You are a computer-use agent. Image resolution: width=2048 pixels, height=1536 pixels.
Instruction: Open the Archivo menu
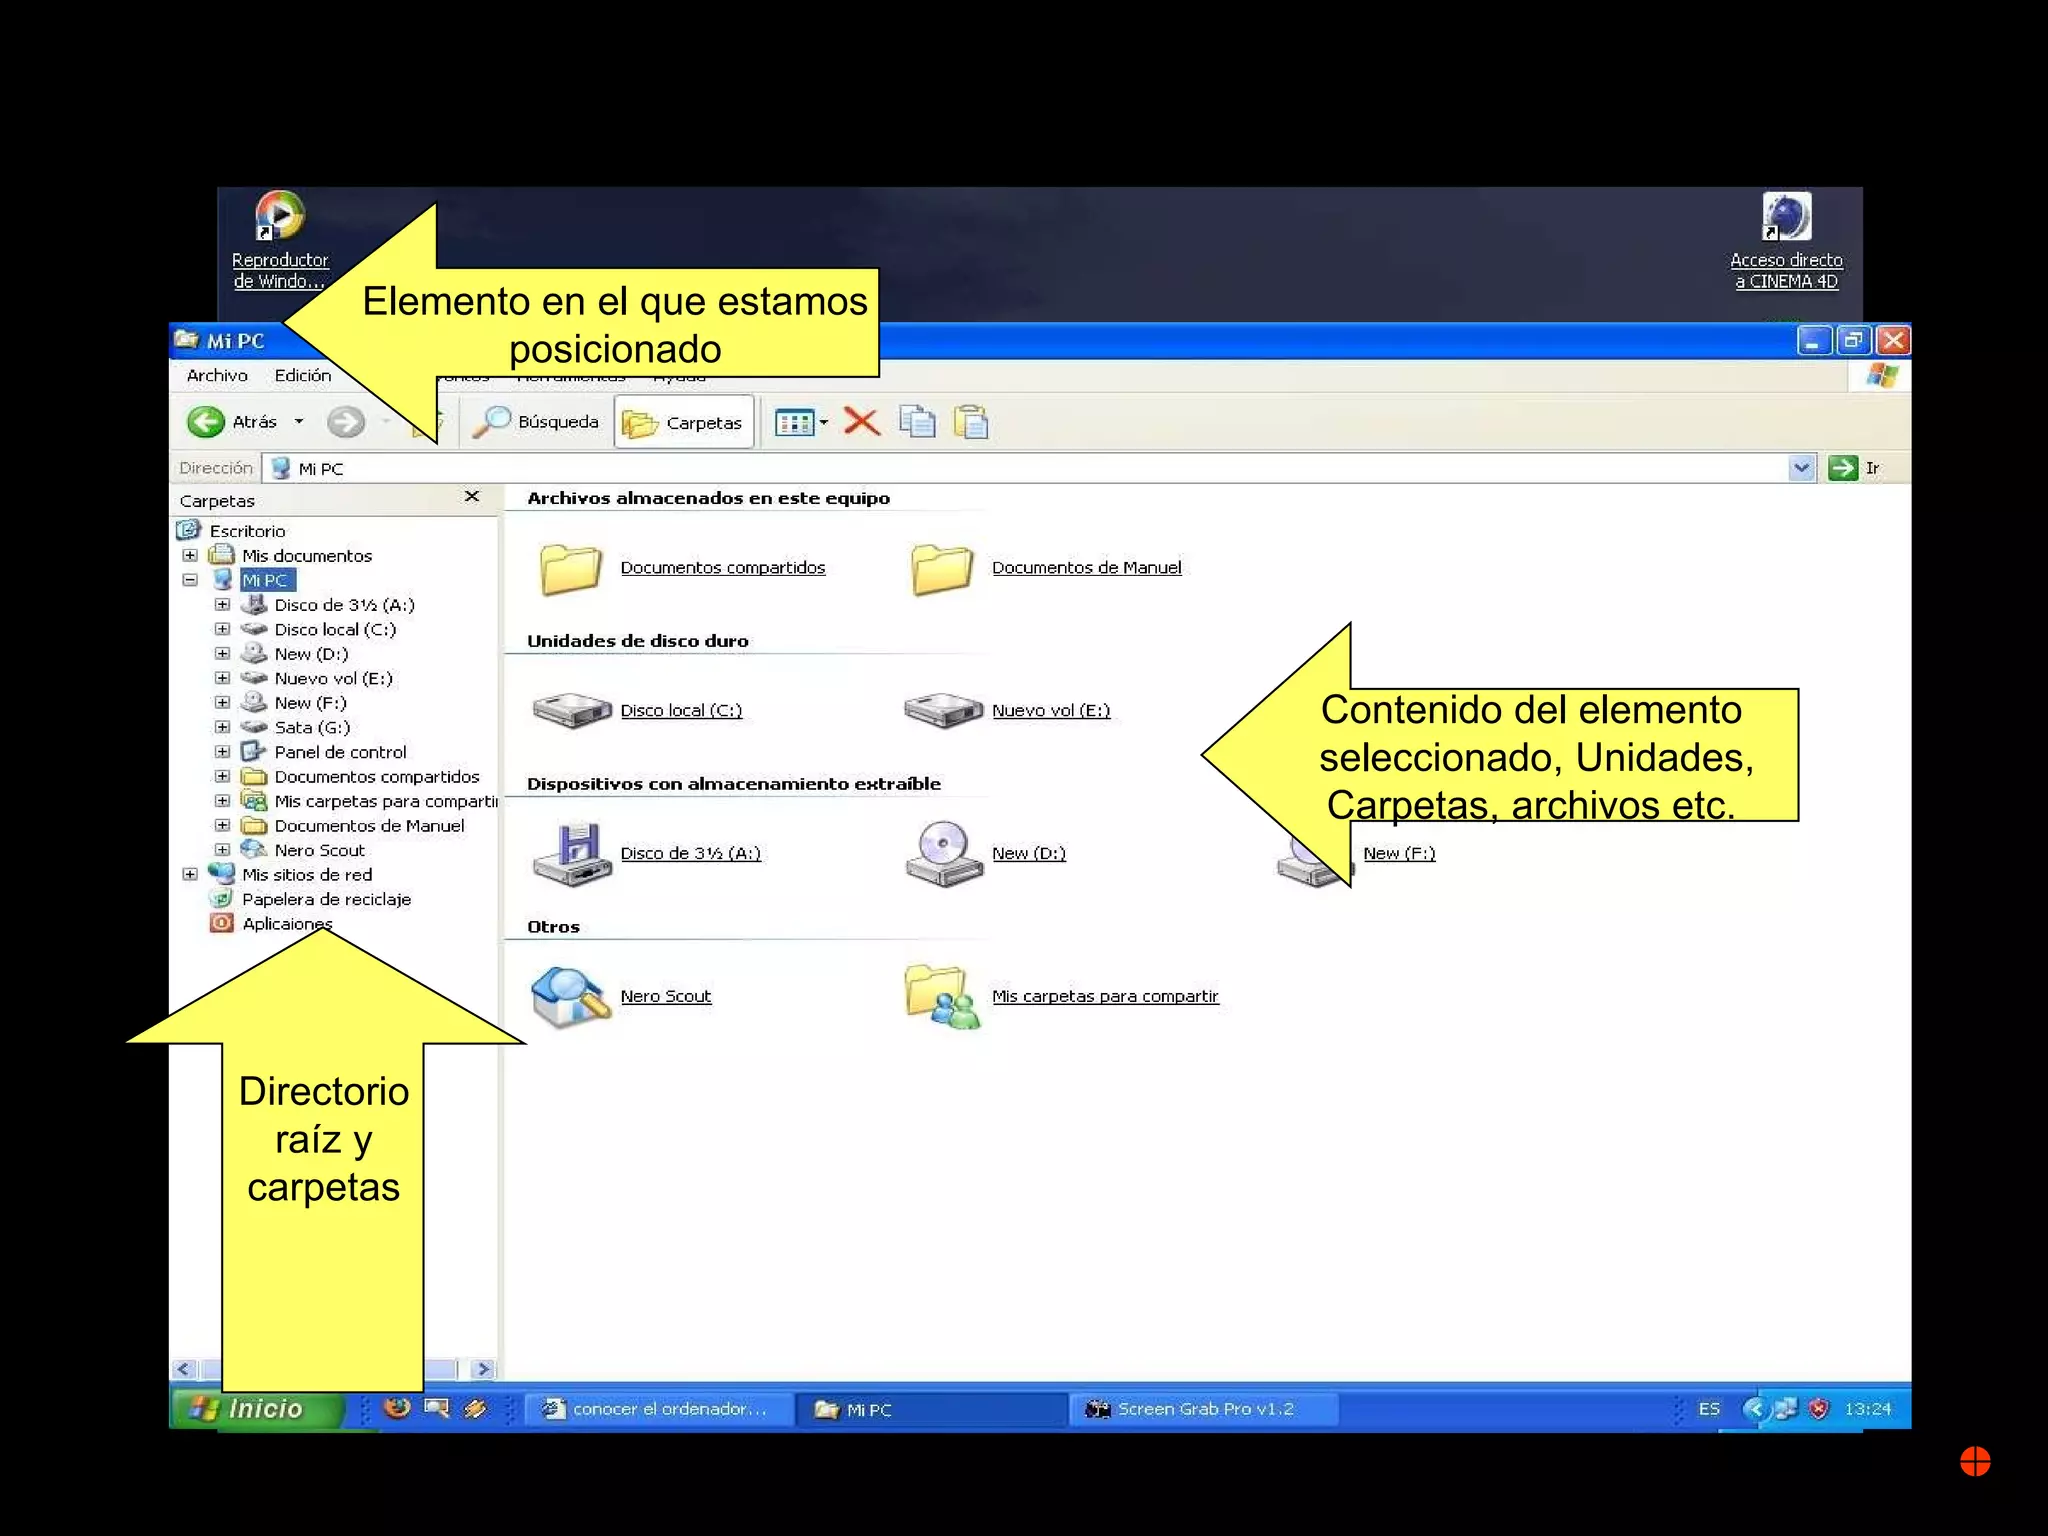tap(217, 375)
